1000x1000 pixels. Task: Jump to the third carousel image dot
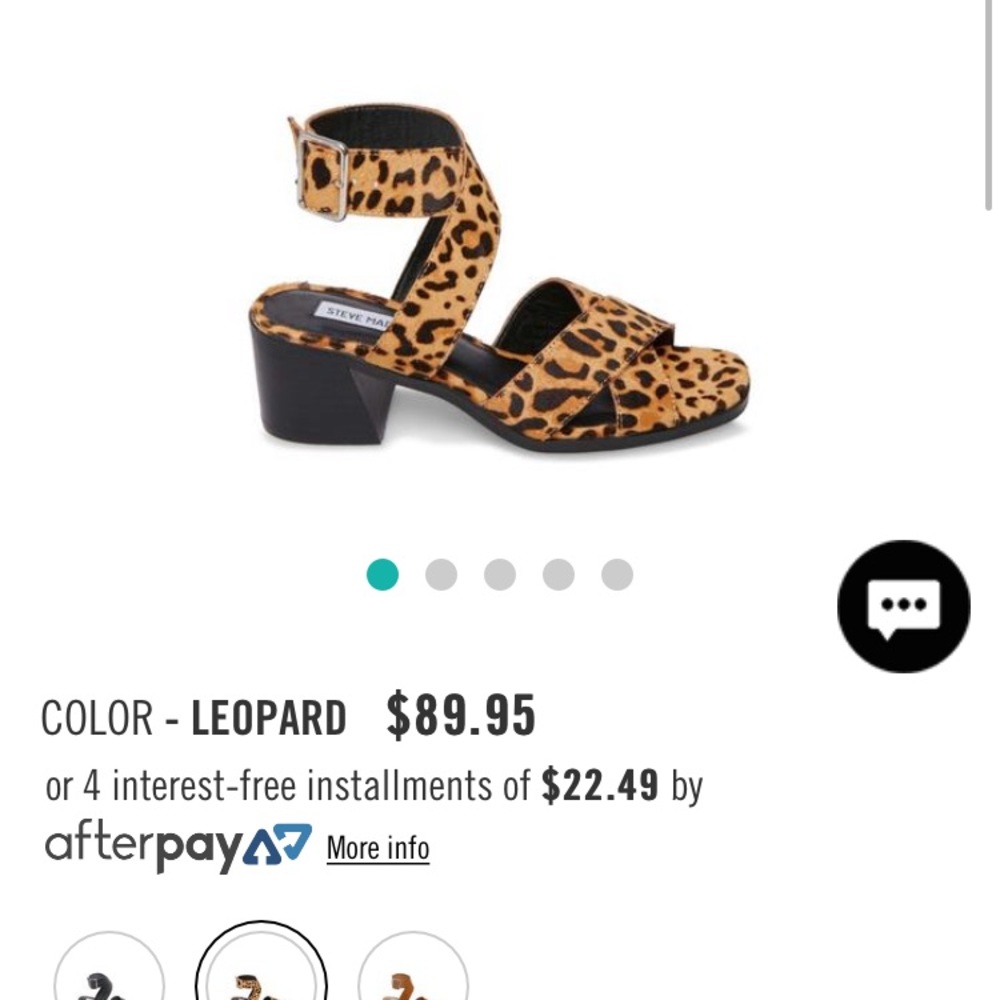[x=500, y=575]
